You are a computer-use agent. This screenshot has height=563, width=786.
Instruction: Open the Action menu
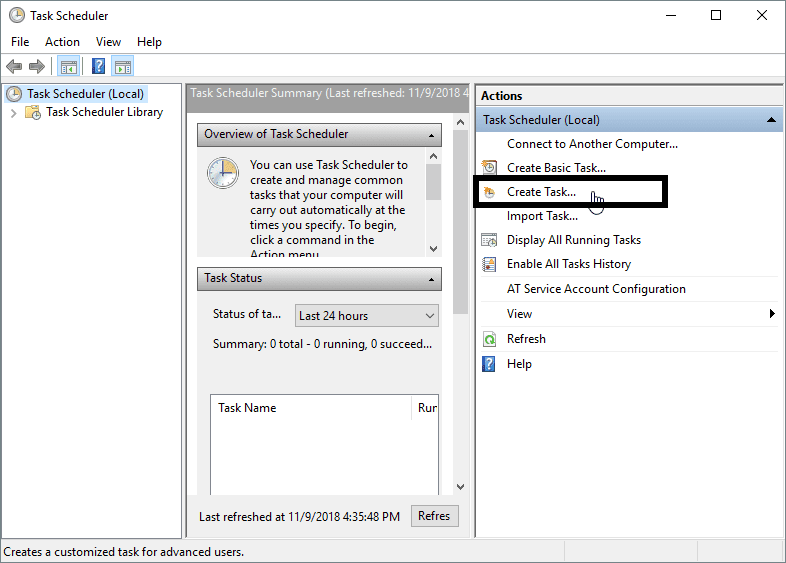pos(62,42)
